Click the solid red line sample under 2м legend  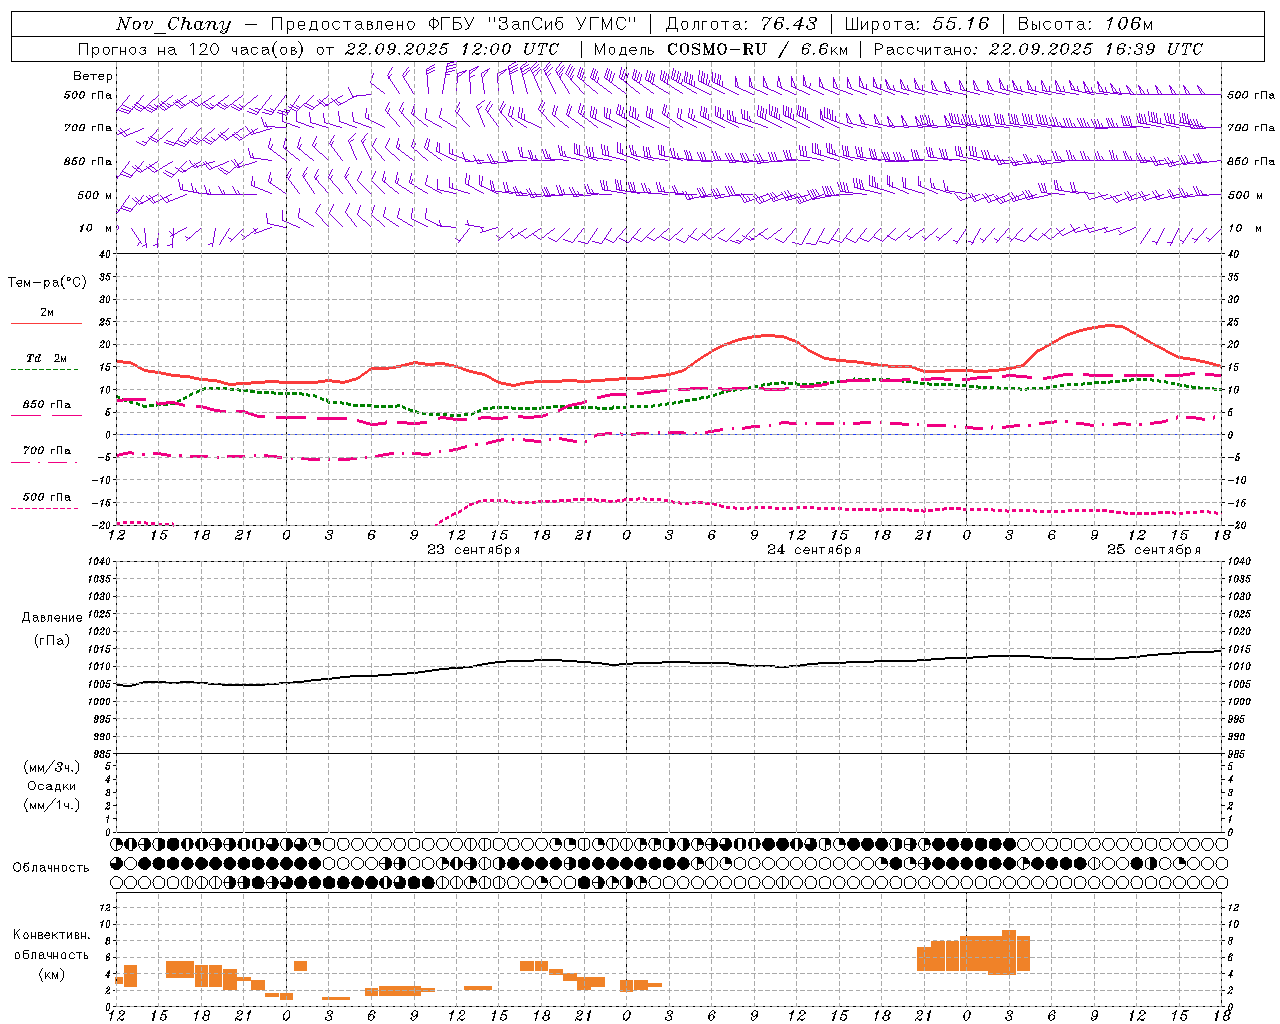point(46,323)
